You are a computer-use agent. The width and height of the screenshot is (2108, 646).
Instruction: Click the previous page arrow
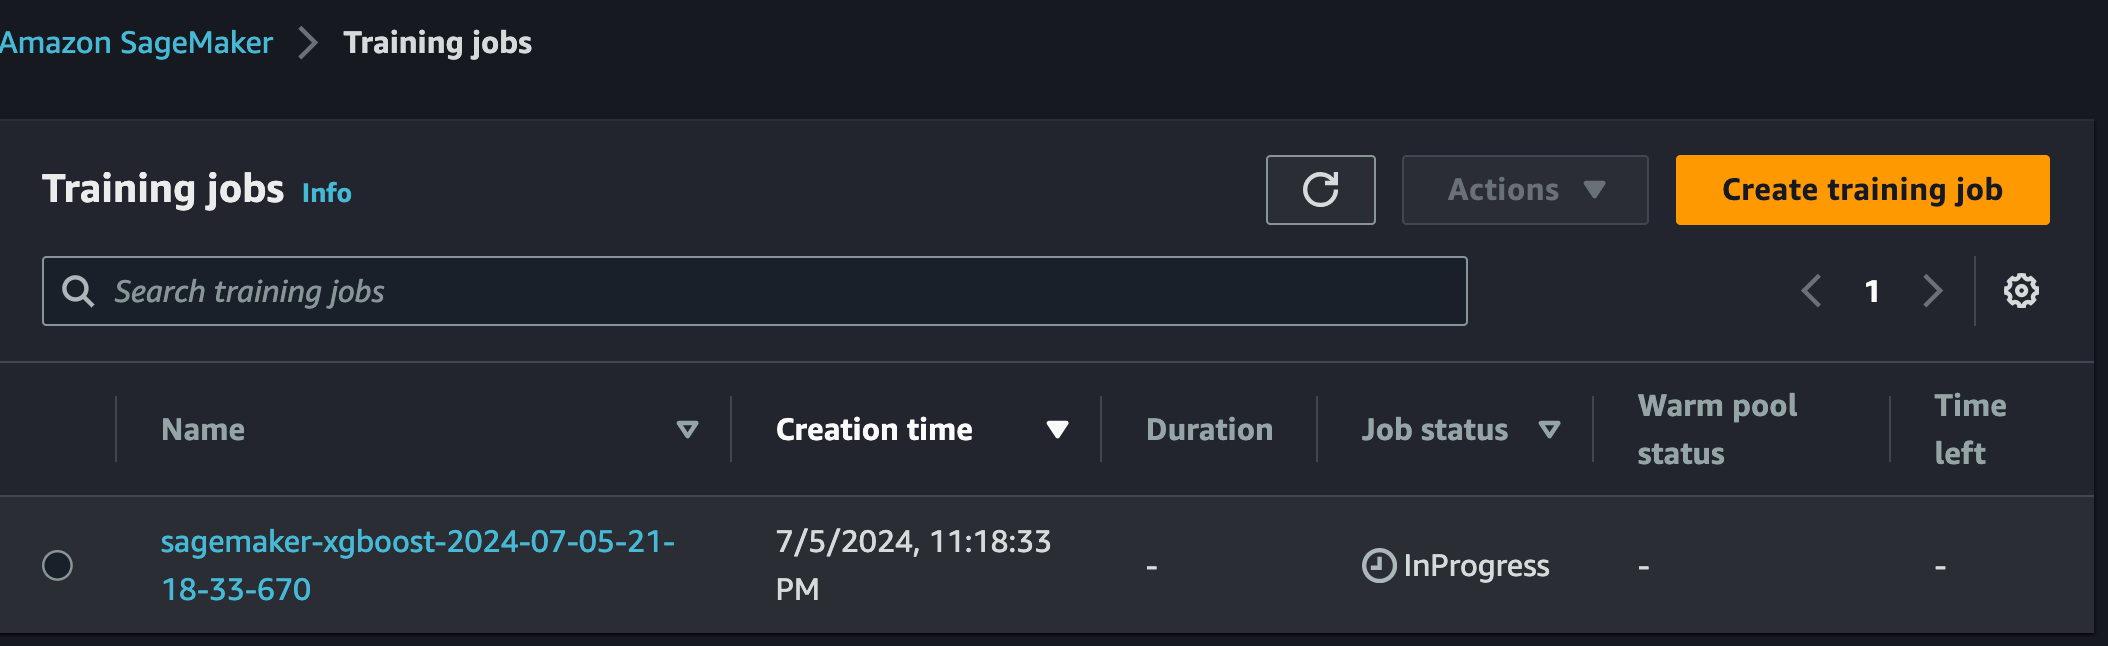(x=1810, y=291)
